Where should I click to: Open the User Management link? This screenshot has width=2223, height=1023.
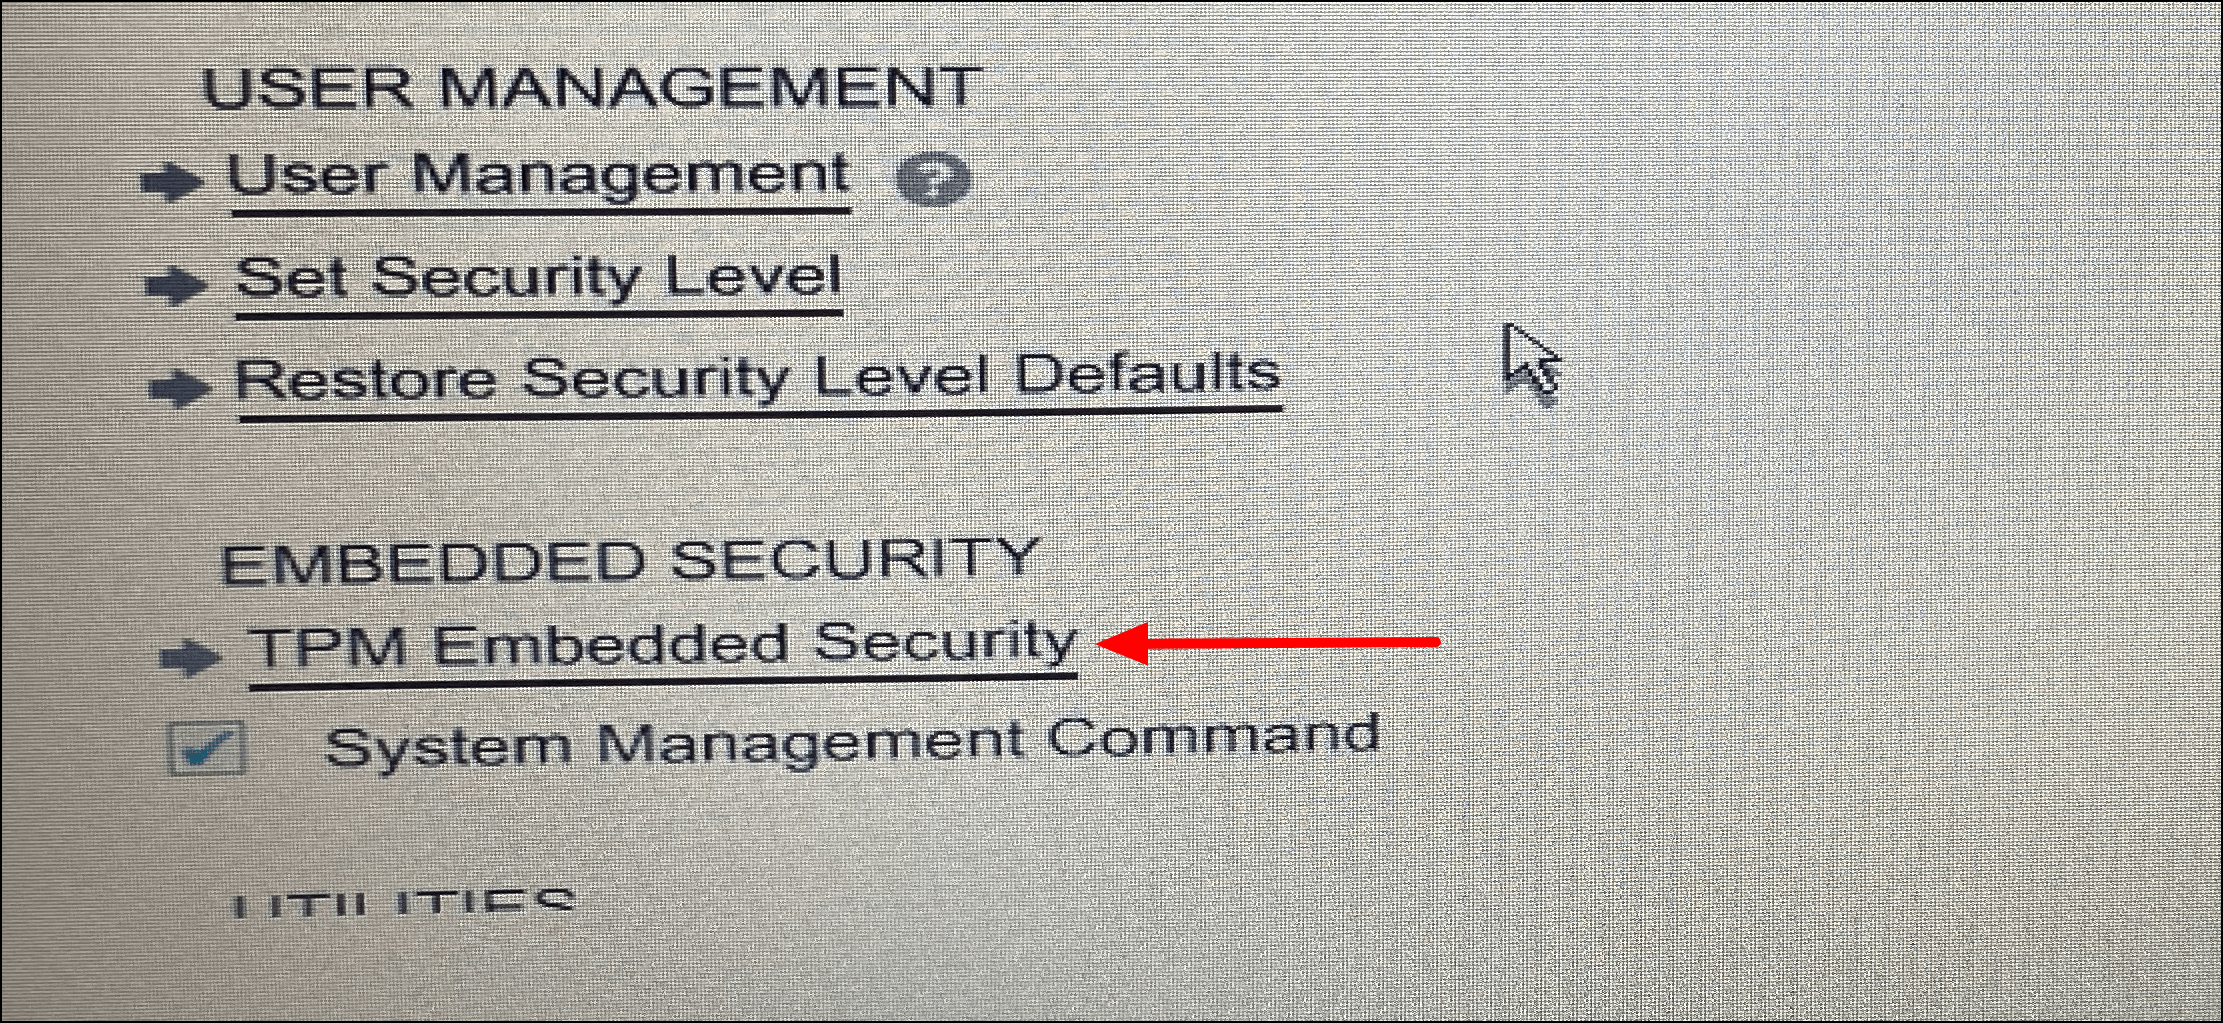539,176
